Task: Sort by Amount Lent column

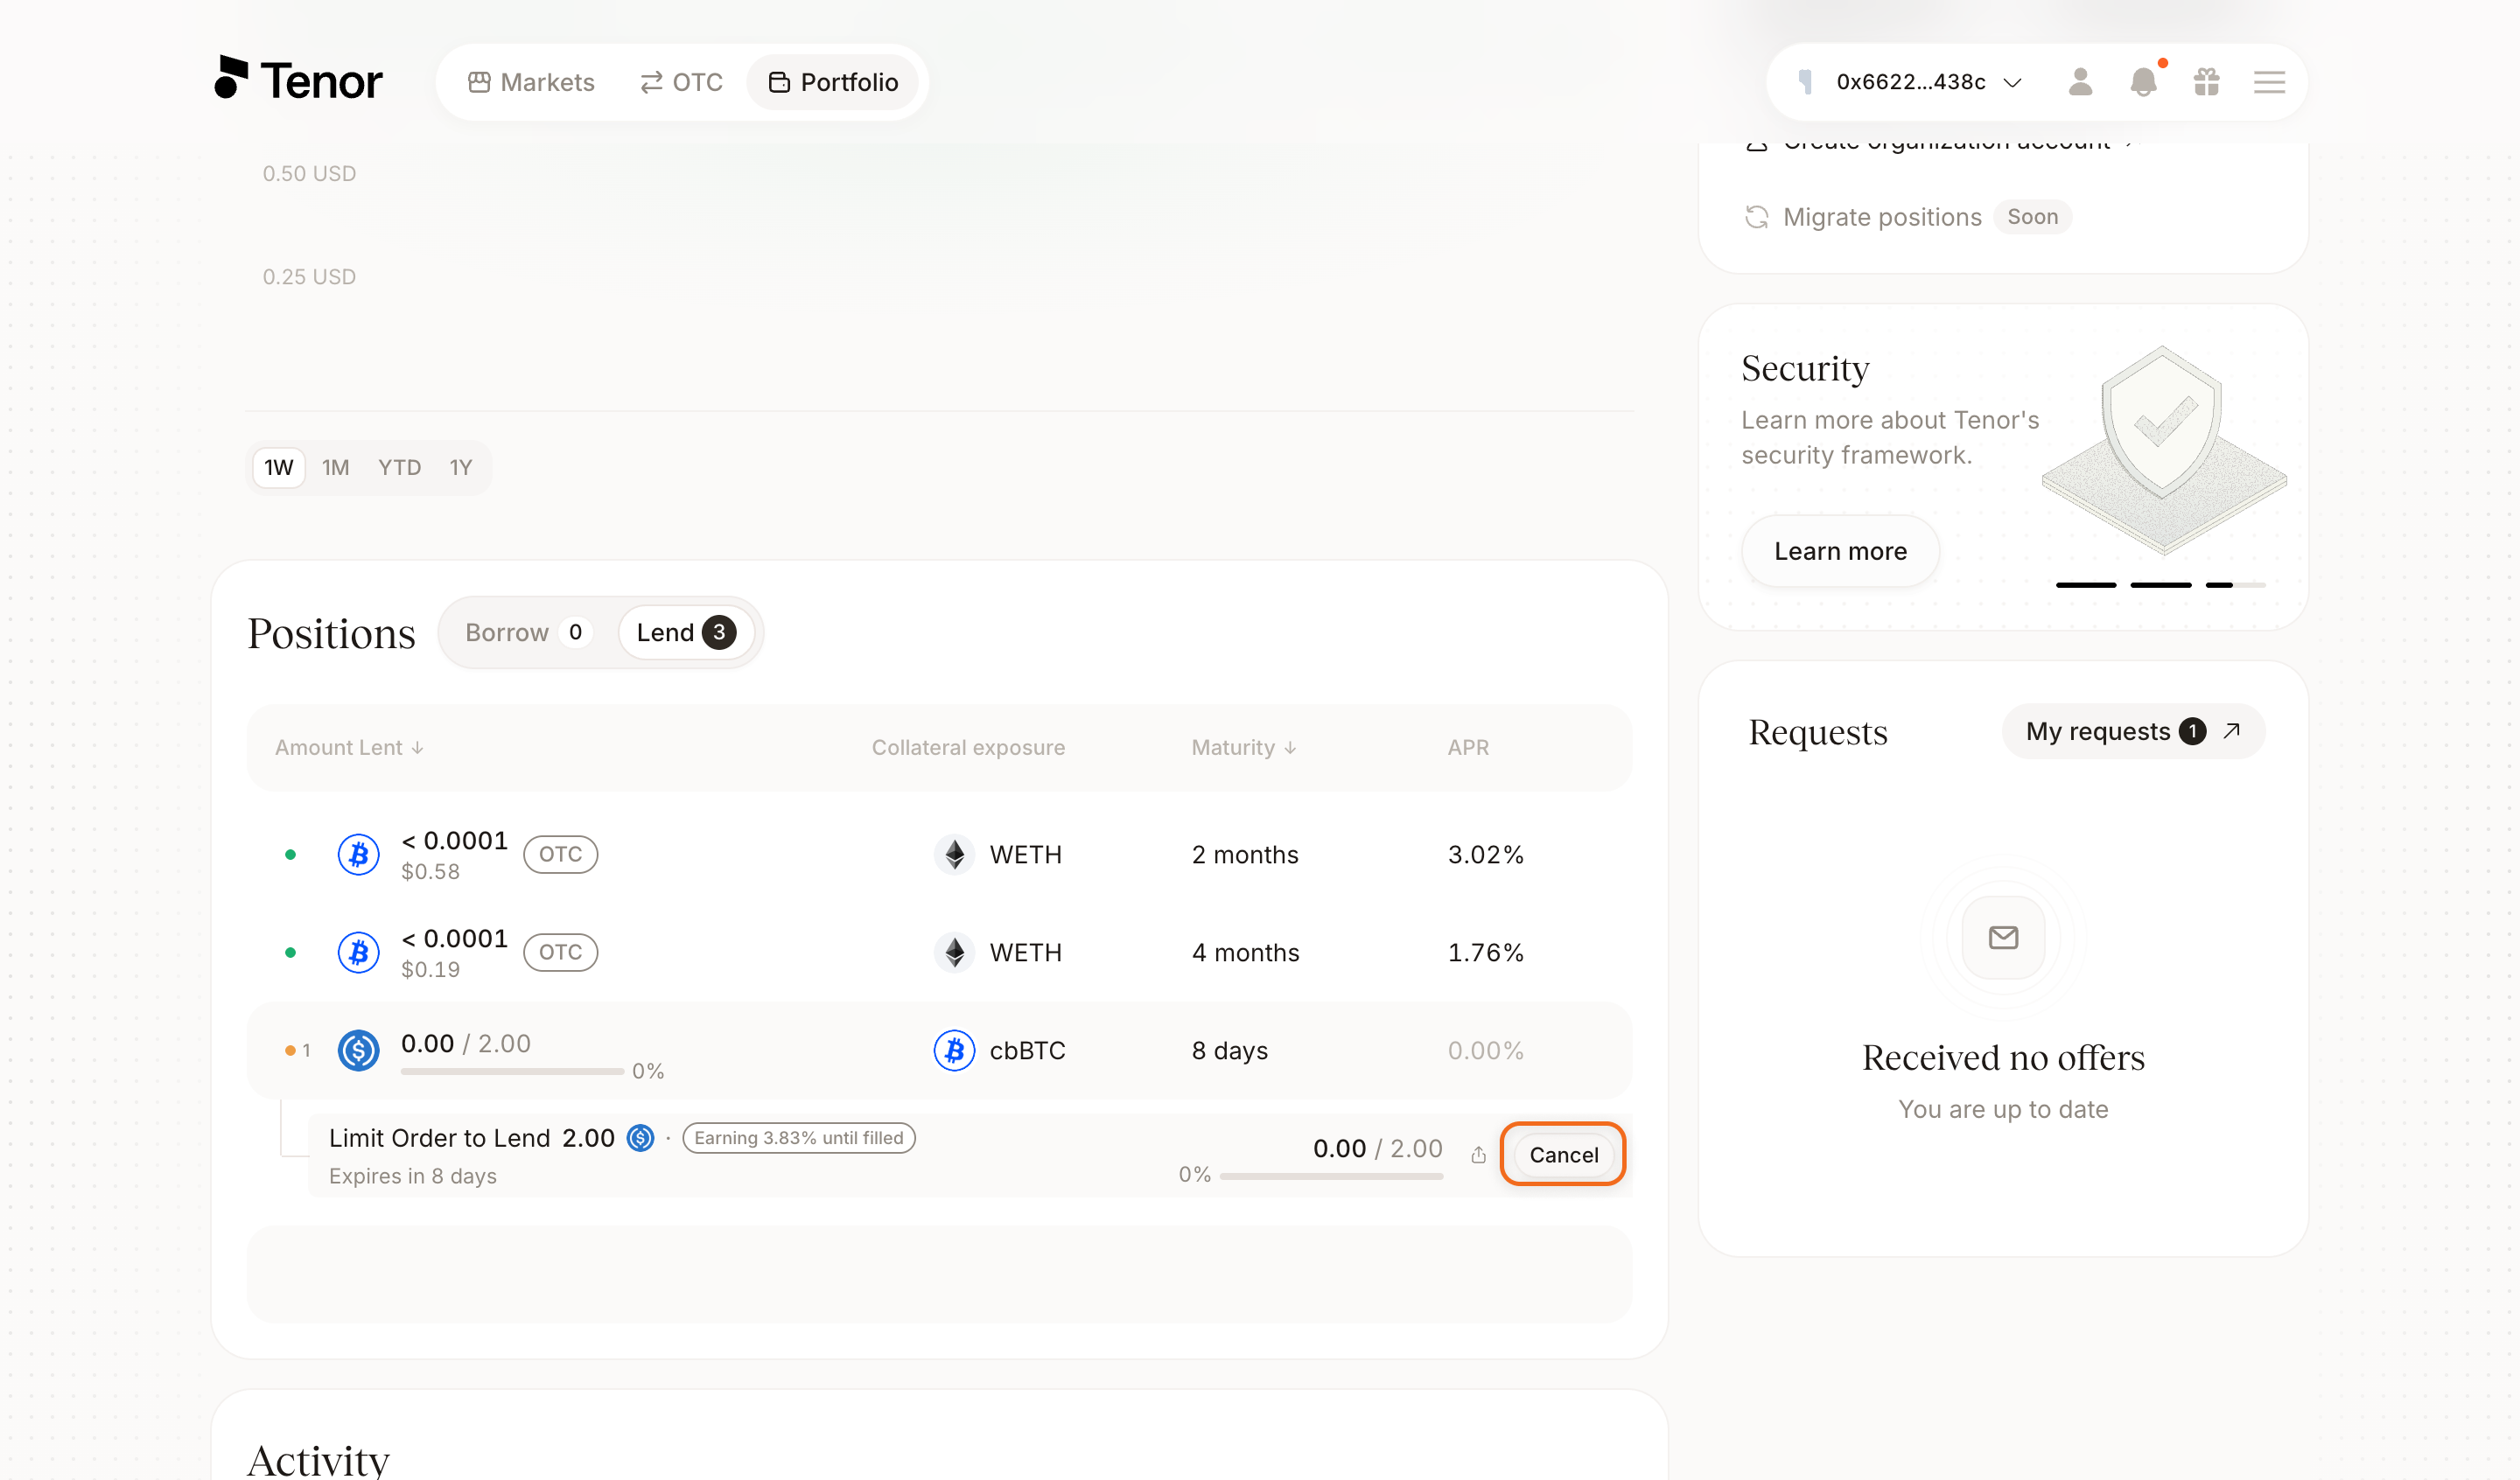Action: pos(349,747)
